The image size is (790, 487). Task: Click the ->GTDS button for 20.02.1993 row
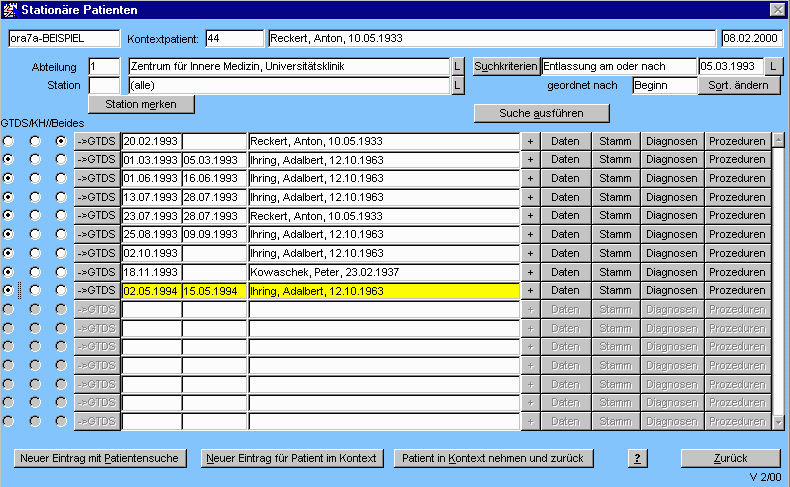point(97,141)
